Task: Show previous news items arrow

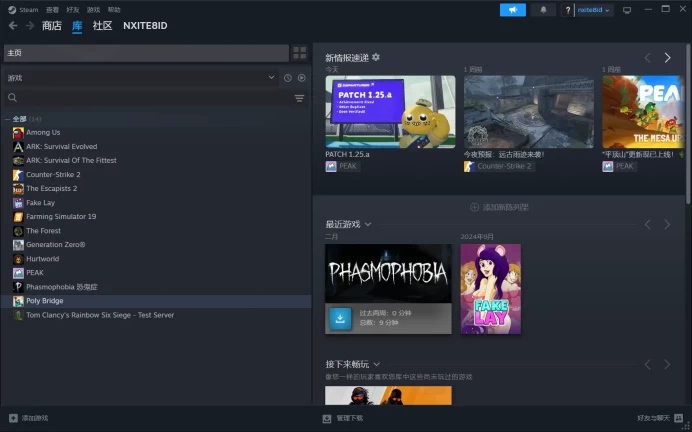Action: click(x=647, y=58)
